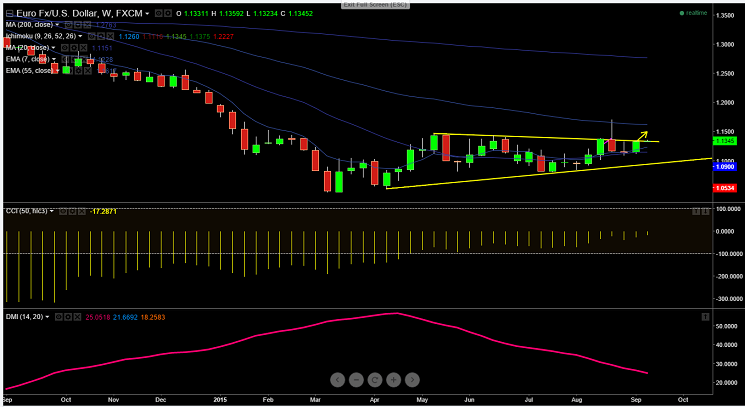This screenshot has height=407, width=745.
Task: Hide the EMA (7, close) indicator
Action: [65, 59]
